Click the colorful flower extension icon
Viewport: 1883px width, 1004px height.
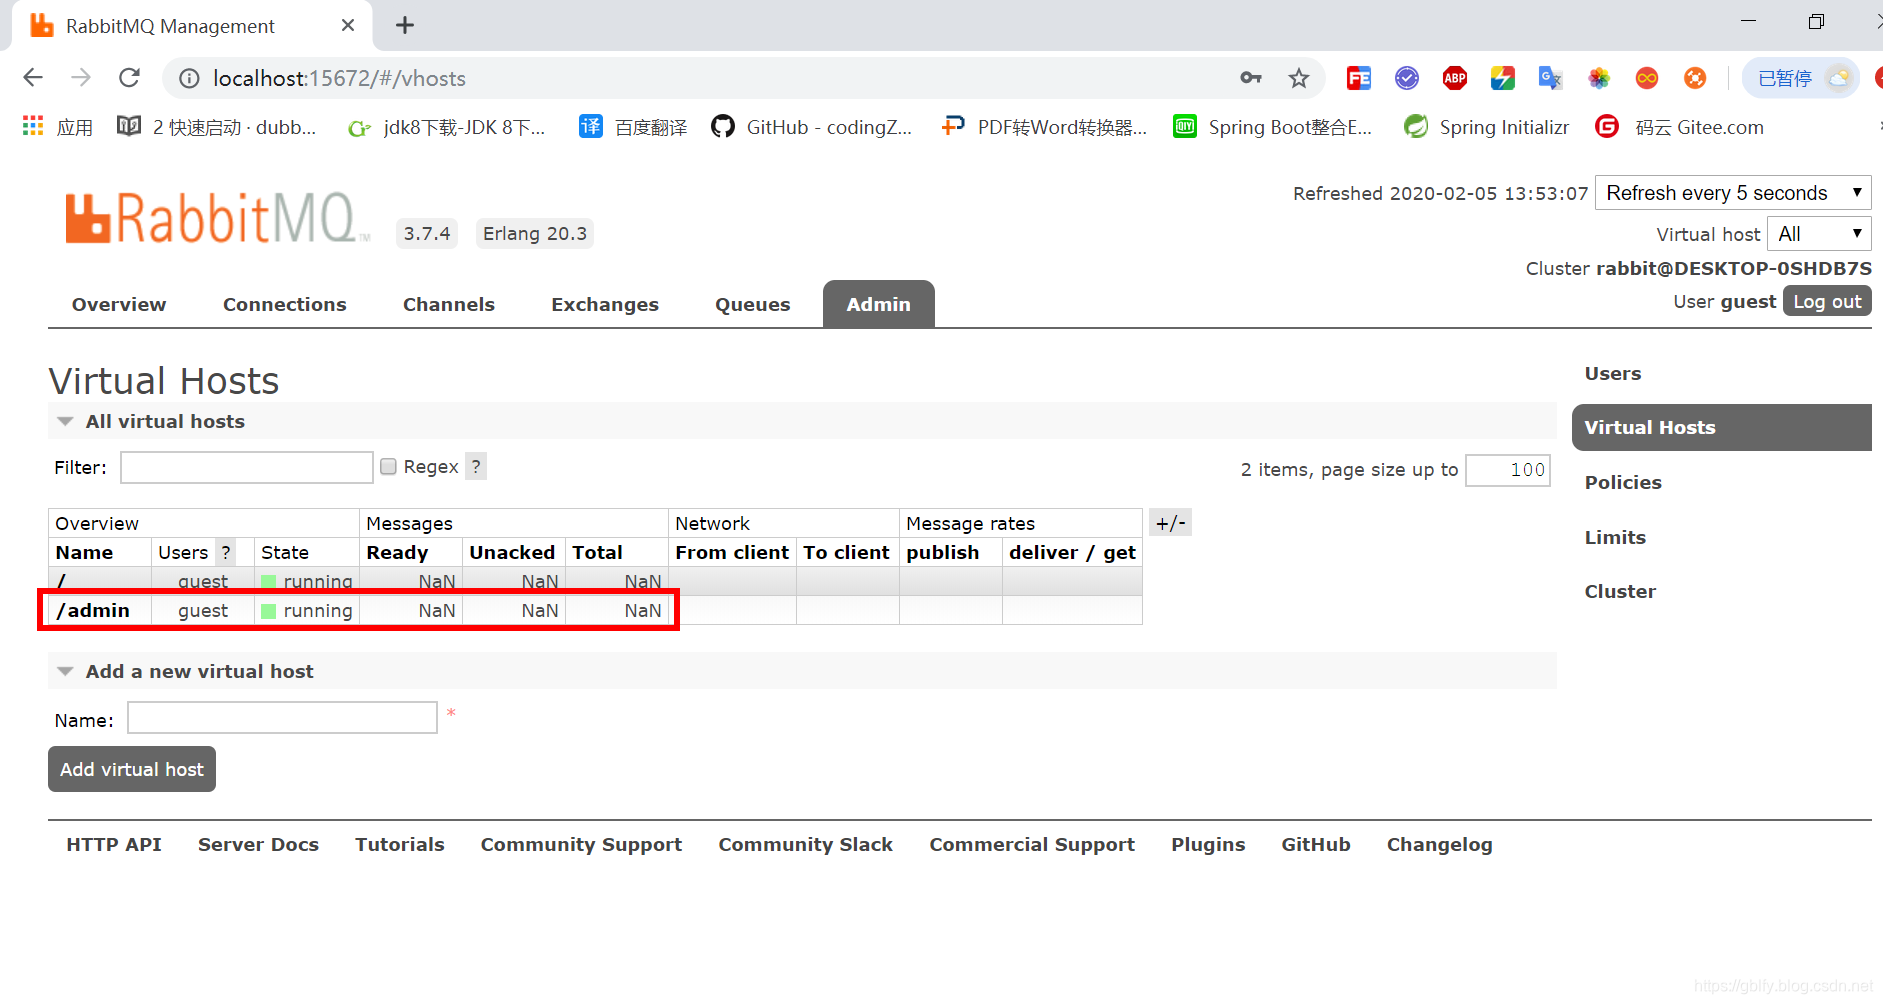pyautogui.click(x=1599, y=78)
